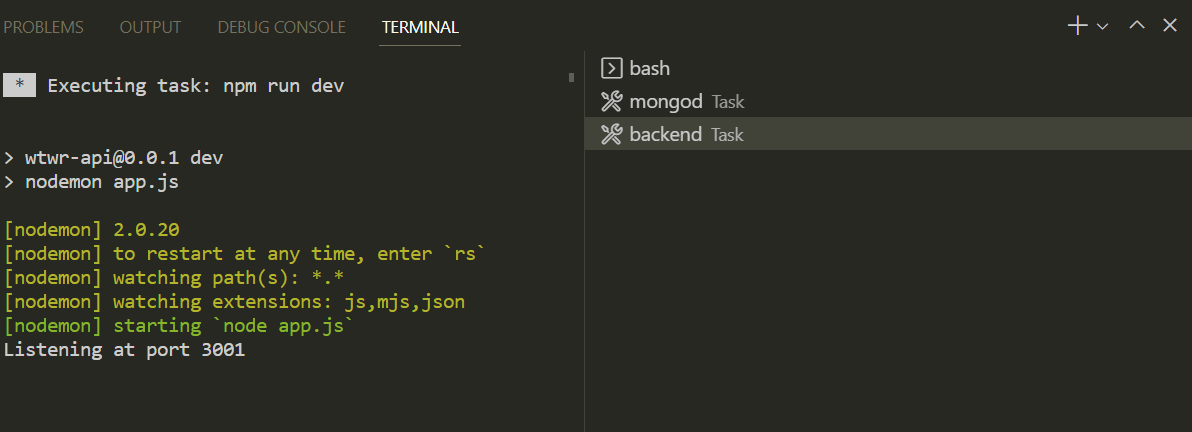The image size is (1192, 432).
Task: Click the terminal scrollbar marker
Action: click(571, 76)
